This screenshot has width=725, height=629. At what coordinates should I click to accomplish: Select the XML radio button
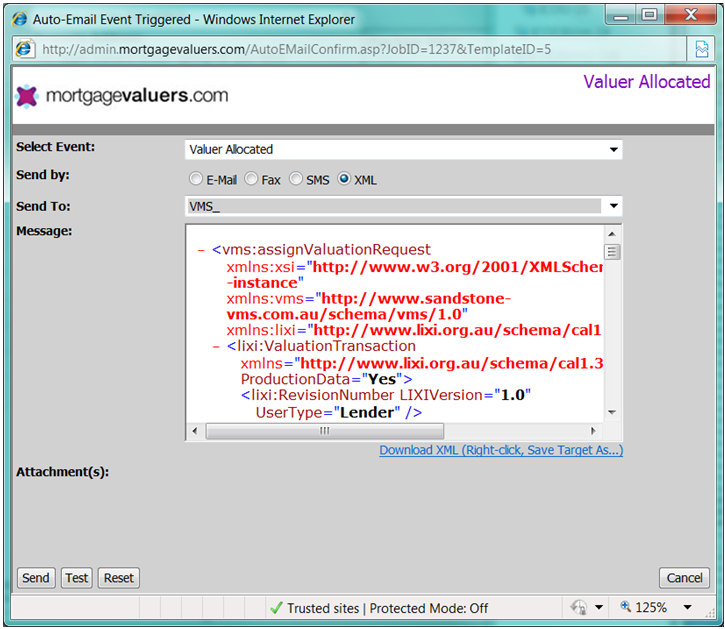tap(344, 179)
